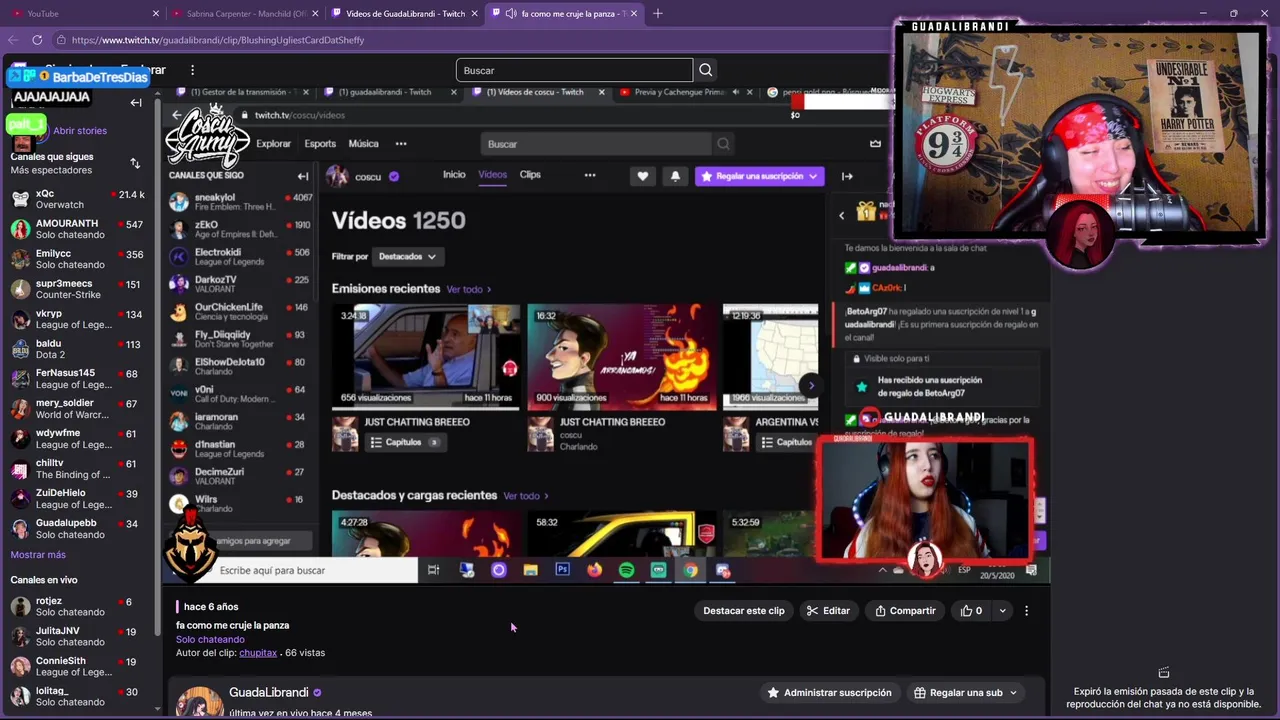The width and height of the screenshot is (1280, 720).
Task: Click the Twitch Buscar search field
Action: coord(574,70)
